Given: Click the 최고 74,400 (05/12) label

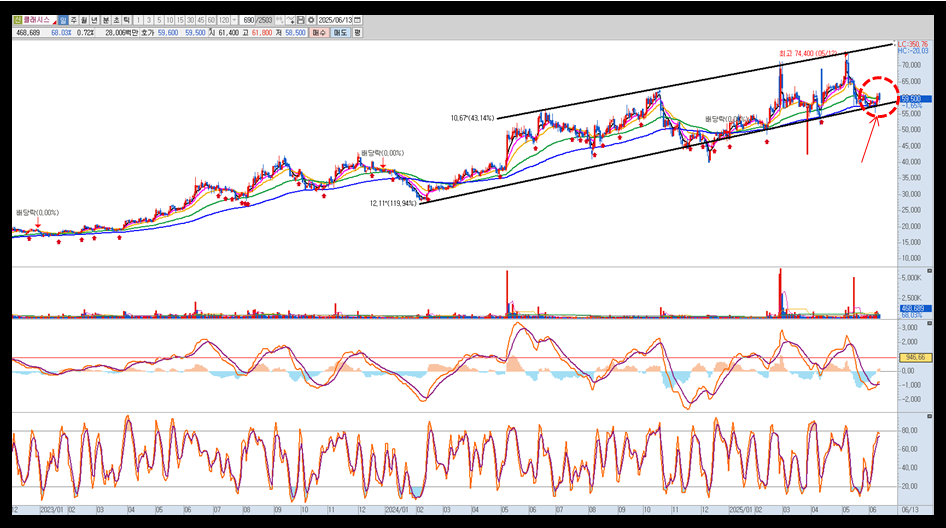Looking at the screenshot, I should point(808,53).
